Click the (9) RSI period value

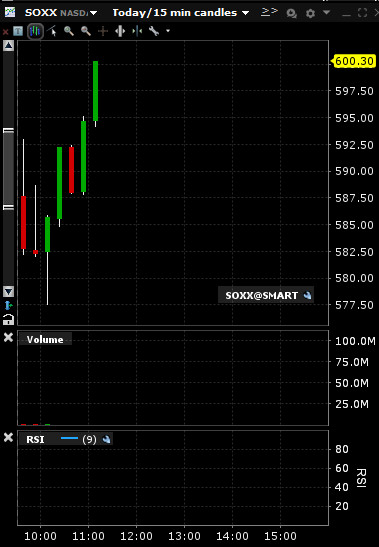click(89, 439)
